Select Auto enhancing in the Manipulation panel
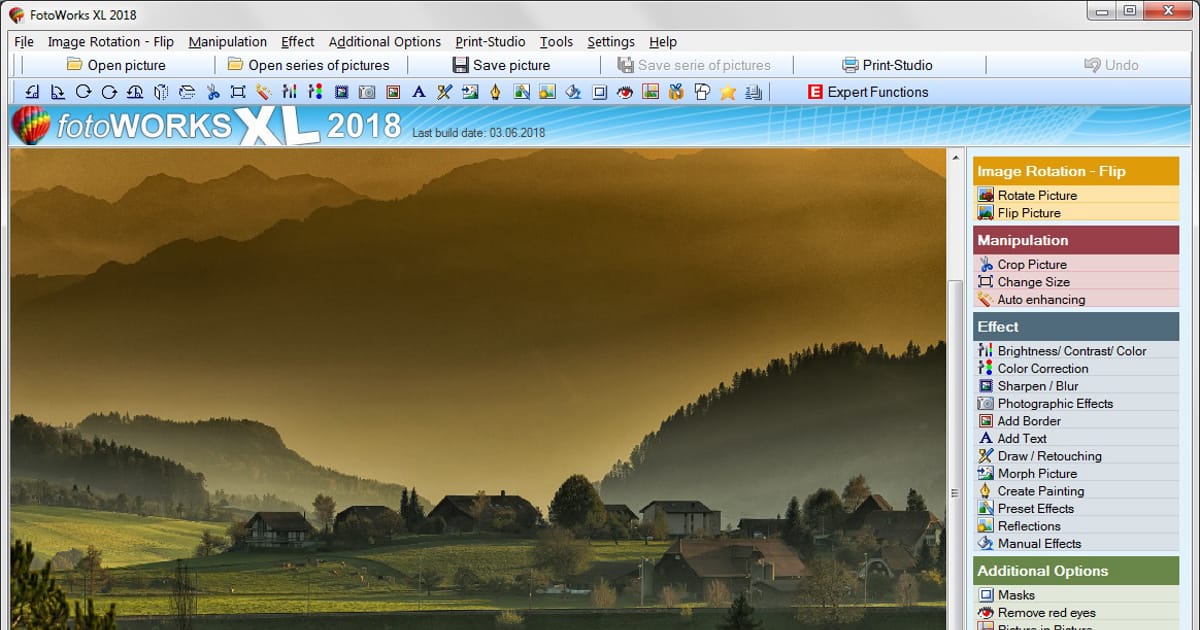This screenshot has width=1200, height=630. tap(1040, 299)
